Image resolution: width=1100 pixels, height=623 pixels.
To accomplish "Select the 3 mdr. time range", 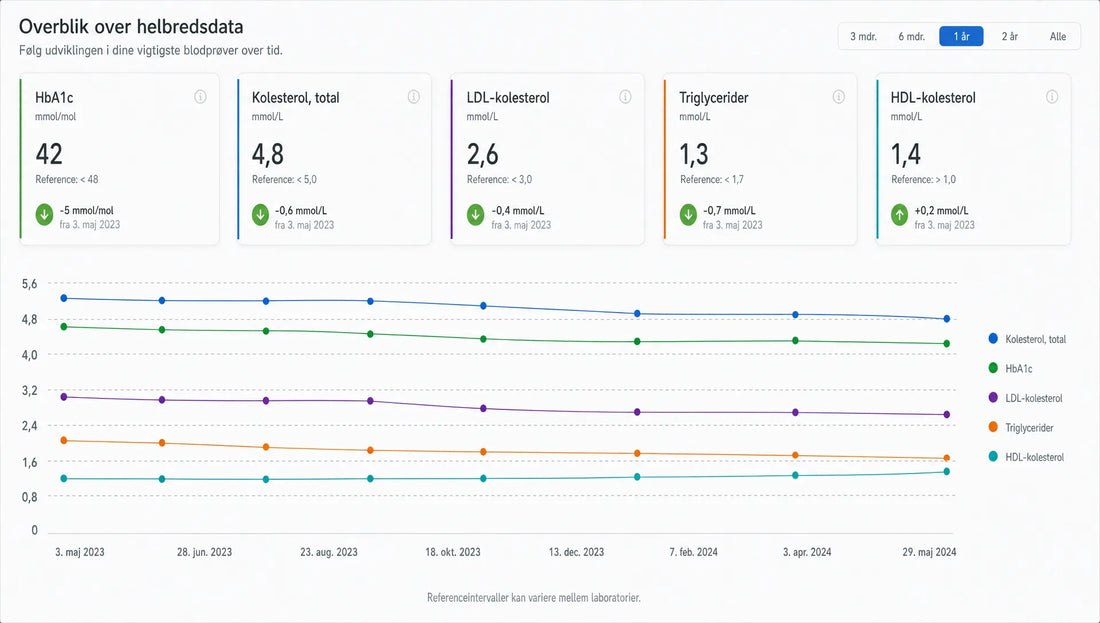I will pos(863,36).
